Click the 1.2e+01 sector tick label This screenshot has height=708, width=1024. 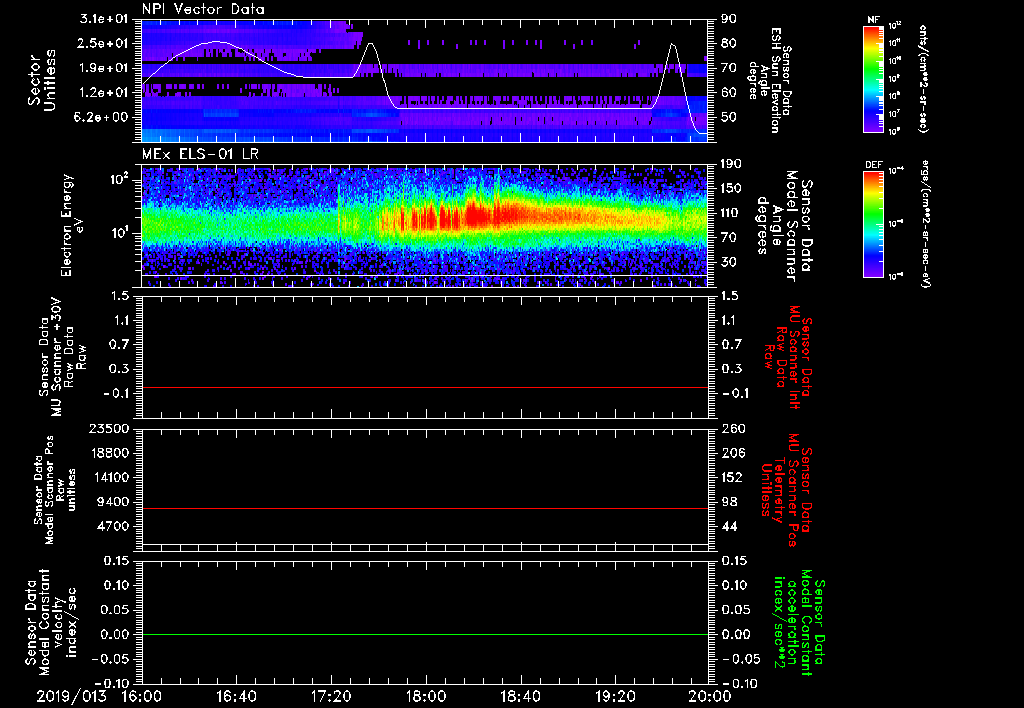point(104,93)
